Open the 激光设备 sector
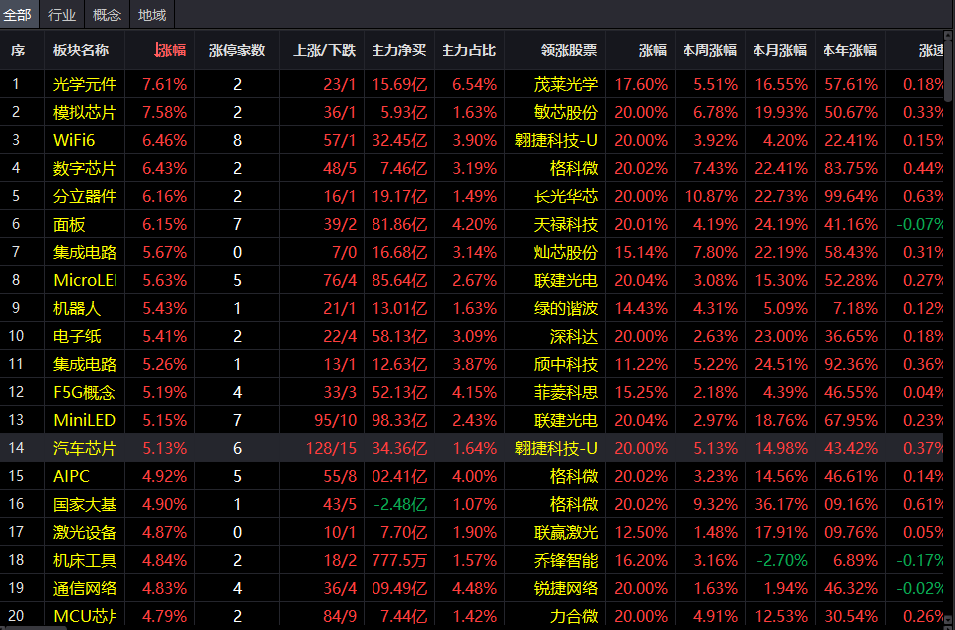This screenshot has height=630, width=955. [x=85, y=533]
